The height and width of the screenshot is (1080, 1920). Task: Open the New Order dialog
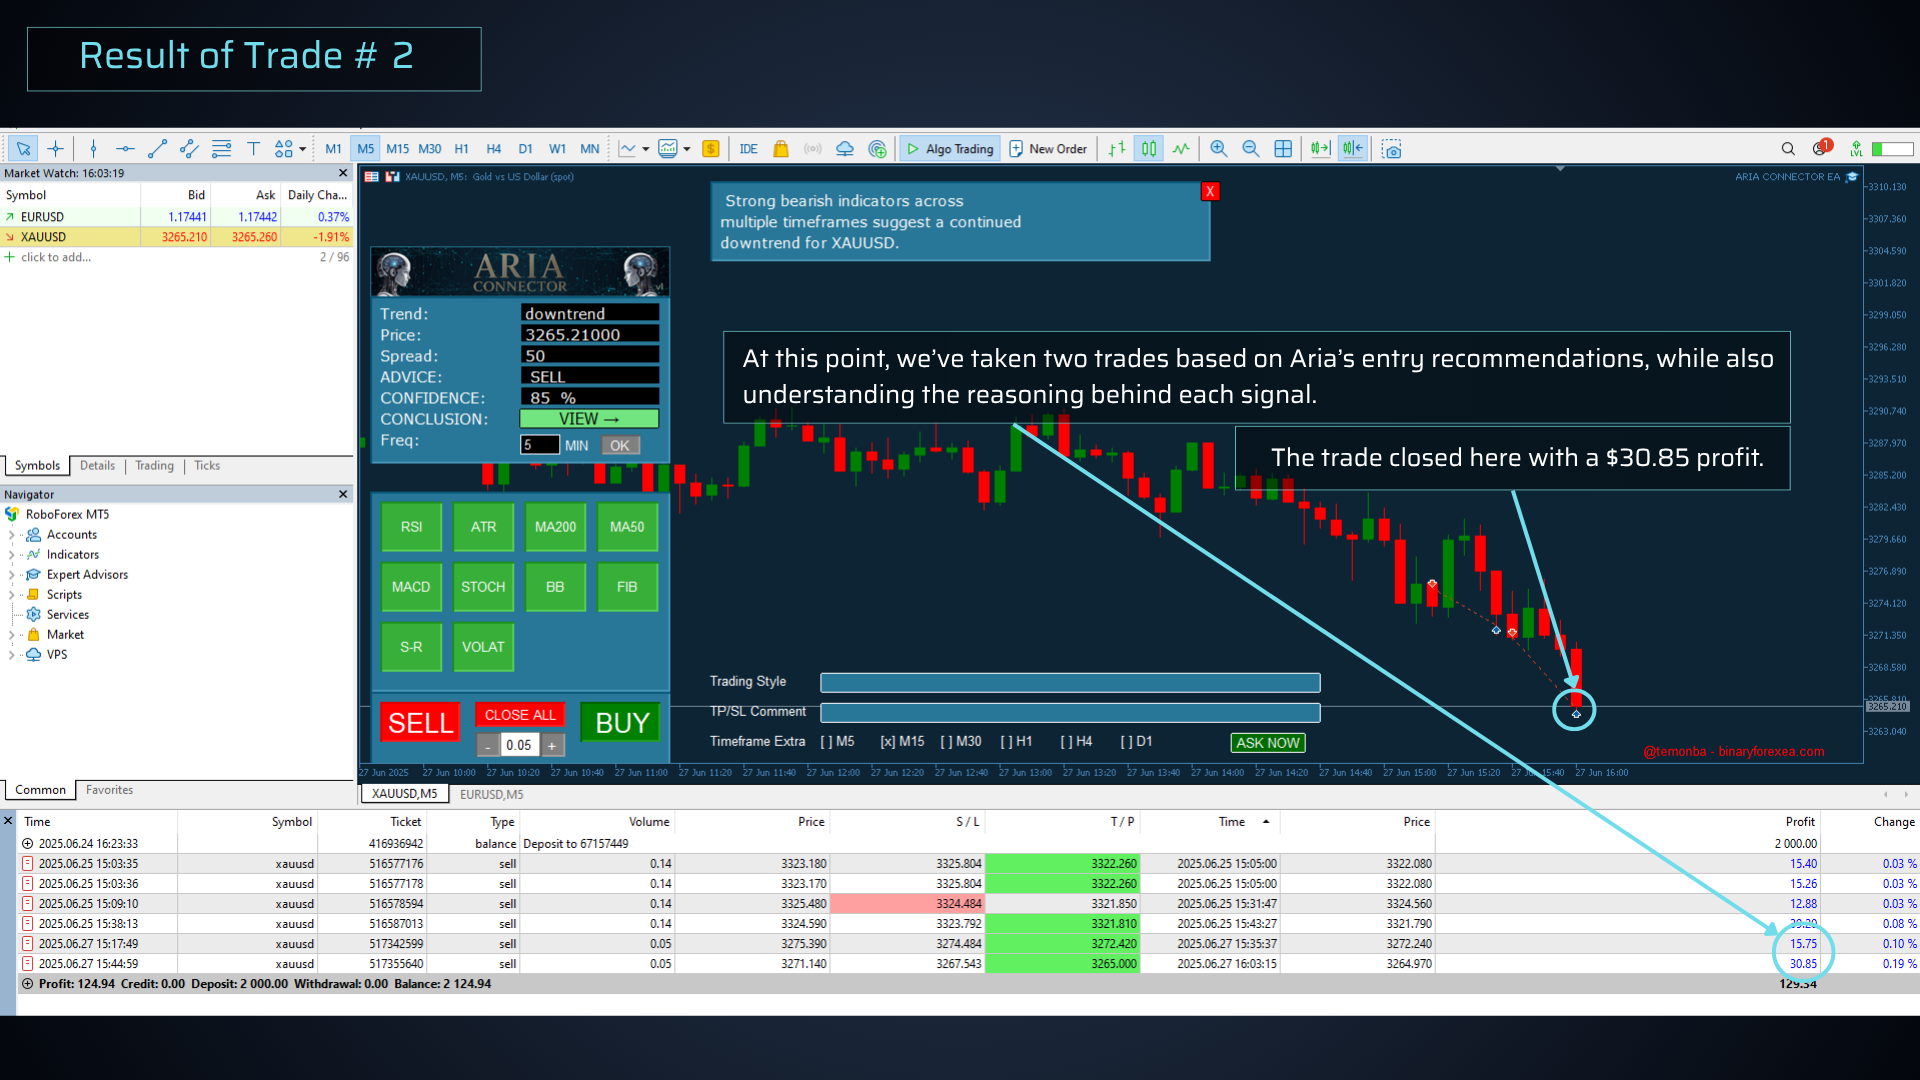coord(1048,149)
